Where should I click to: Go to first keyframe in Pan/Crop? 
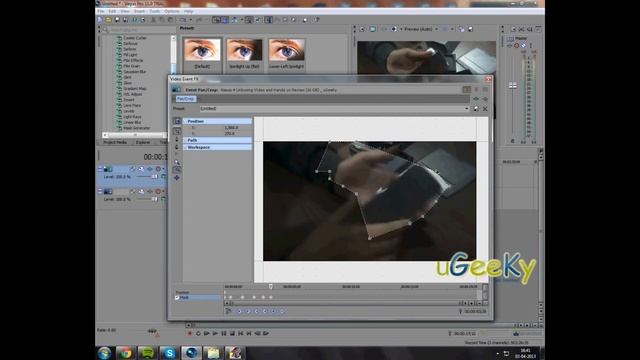239,311
